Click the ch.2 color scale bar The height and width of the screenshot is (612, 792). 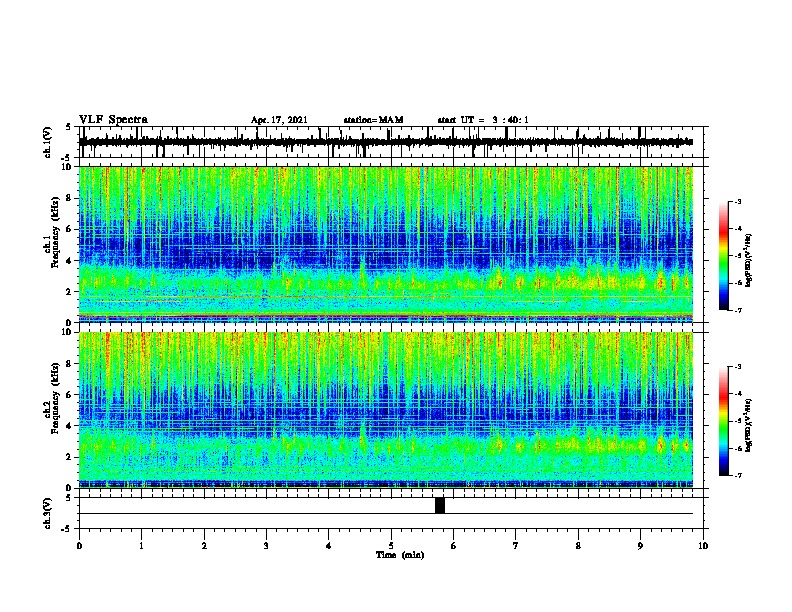pos(723,421)
